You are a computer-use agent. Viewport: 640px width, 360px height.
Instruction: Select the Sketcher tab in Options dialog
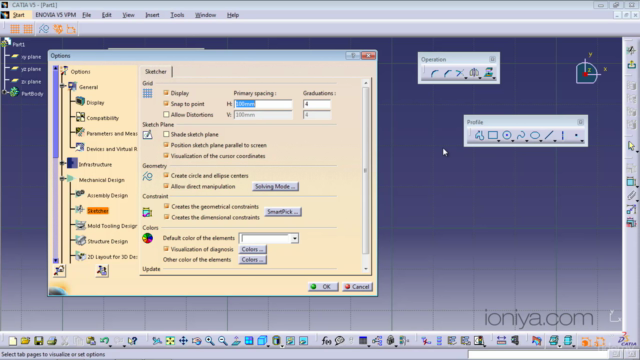[156, 71]
